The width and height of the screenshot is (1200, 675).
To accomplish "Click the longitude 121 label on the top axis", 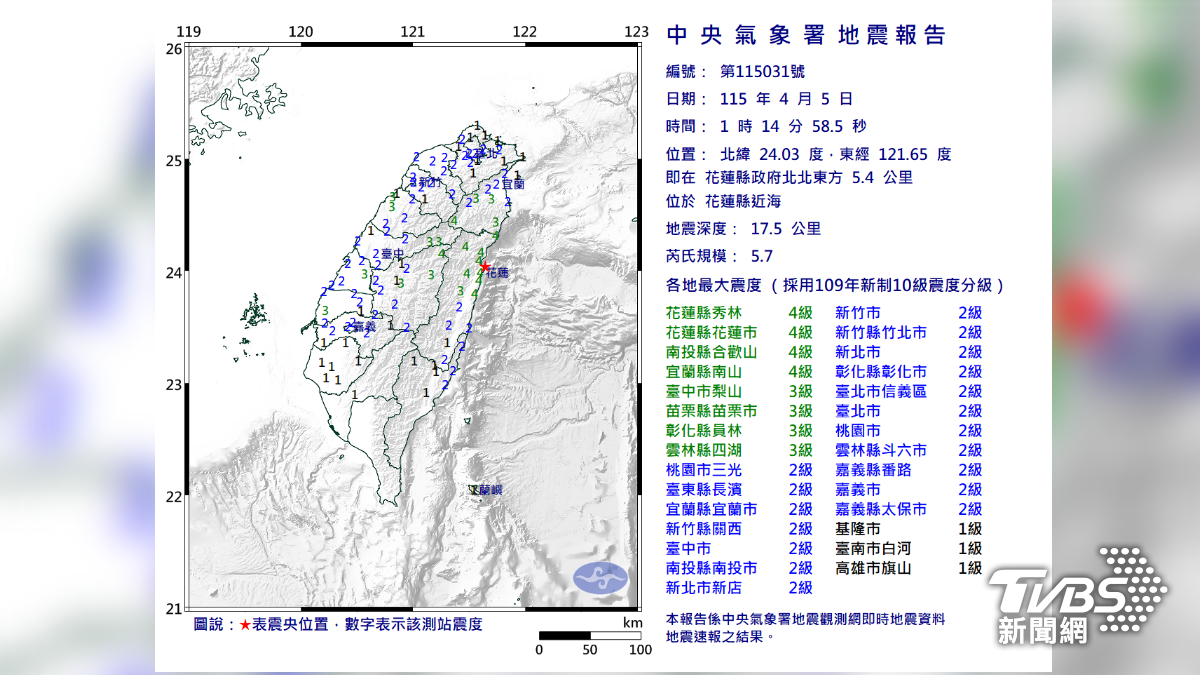I will point(412,32).
